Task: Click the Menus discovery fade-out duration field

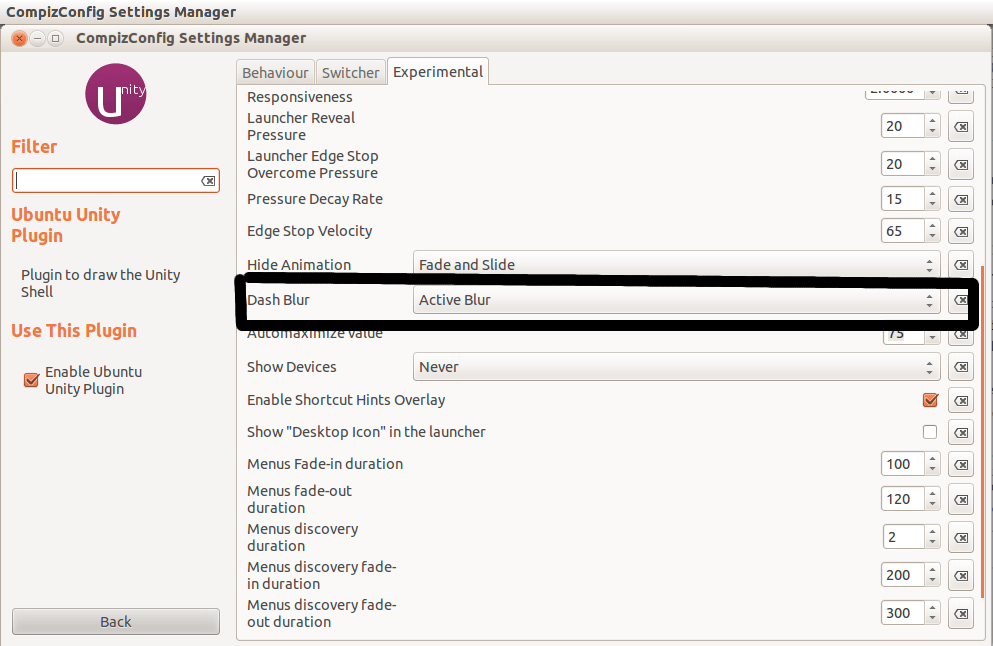Action: 903,613
